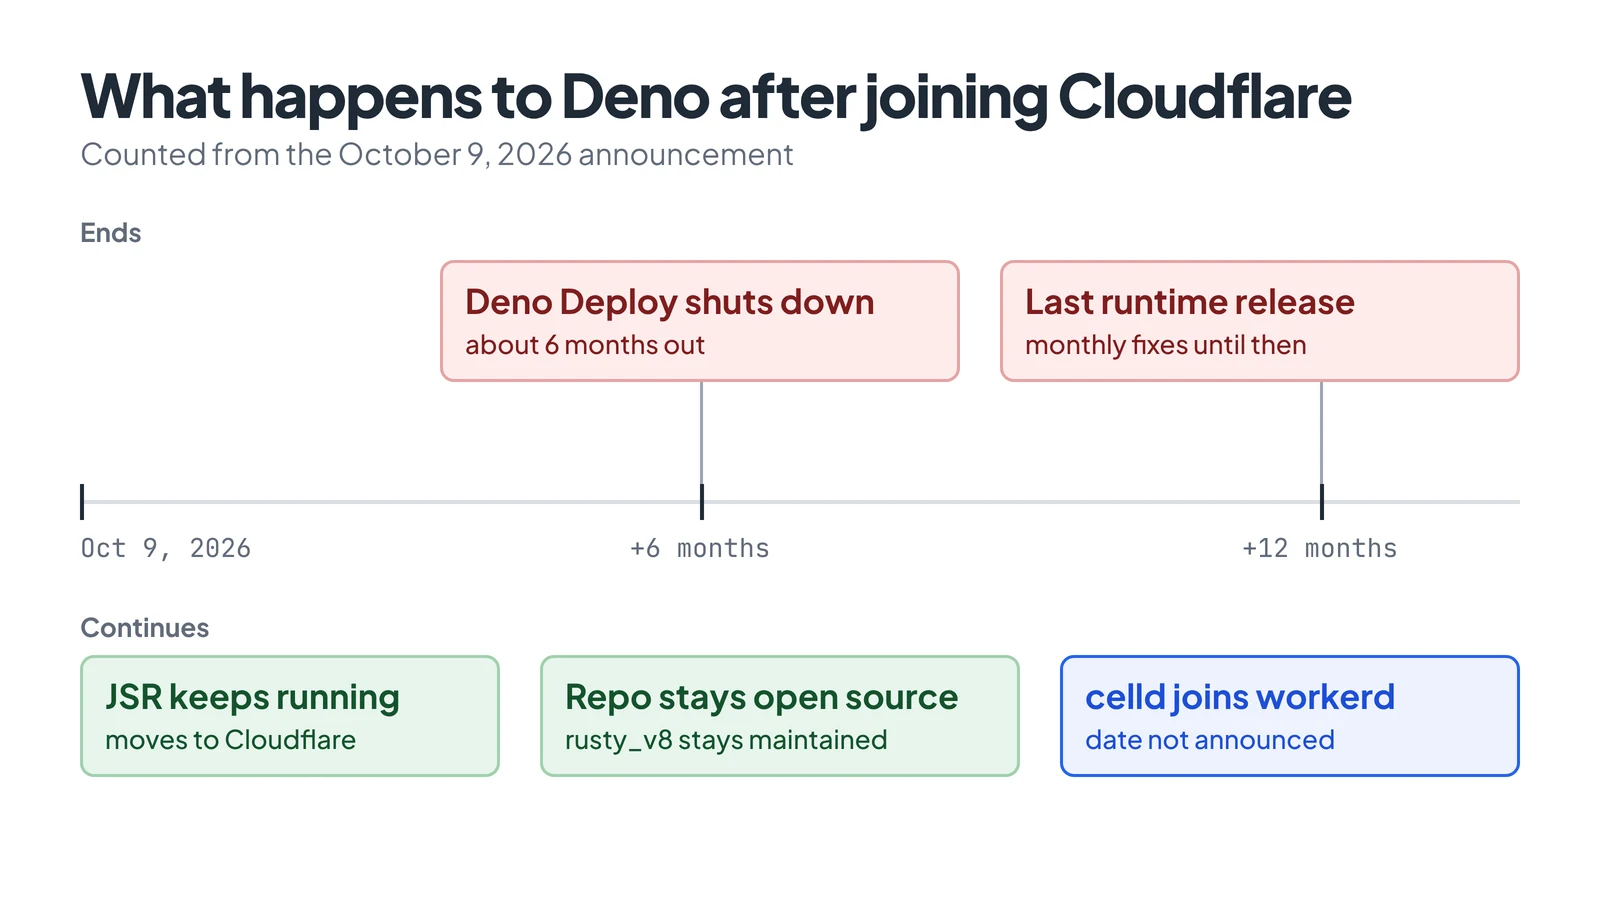Click the subtitle "Counted from the October 9, 2026 announcement"
1600x900 pixels.
437,155
